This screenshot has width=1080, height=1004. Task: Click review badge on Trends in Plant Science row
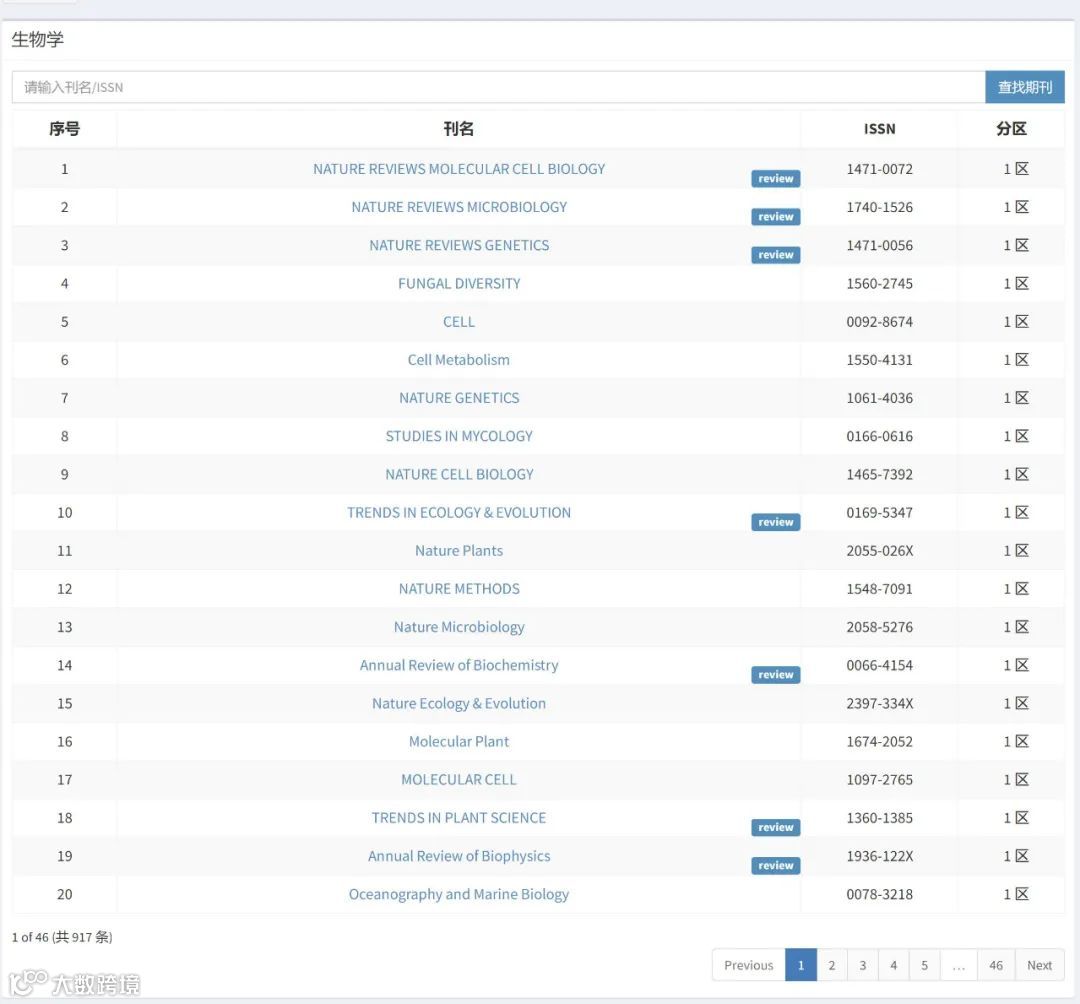tap(776, 828)
